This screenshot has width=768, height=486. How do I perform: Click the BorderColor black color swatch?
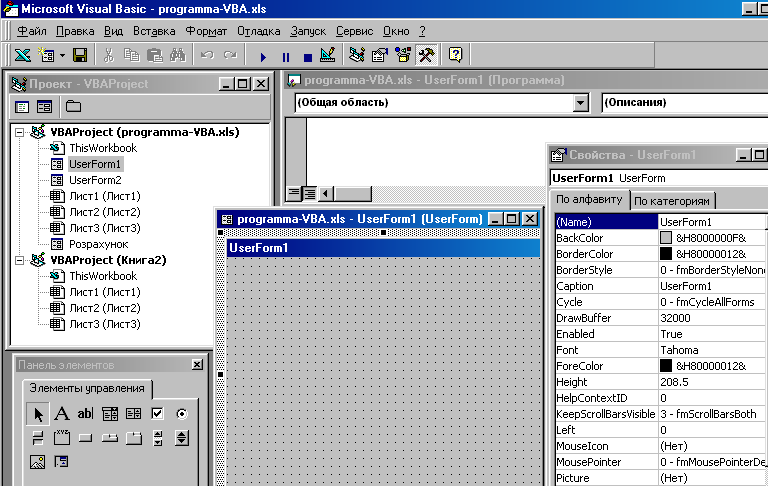pyautogui.click(x=666, y=254)
